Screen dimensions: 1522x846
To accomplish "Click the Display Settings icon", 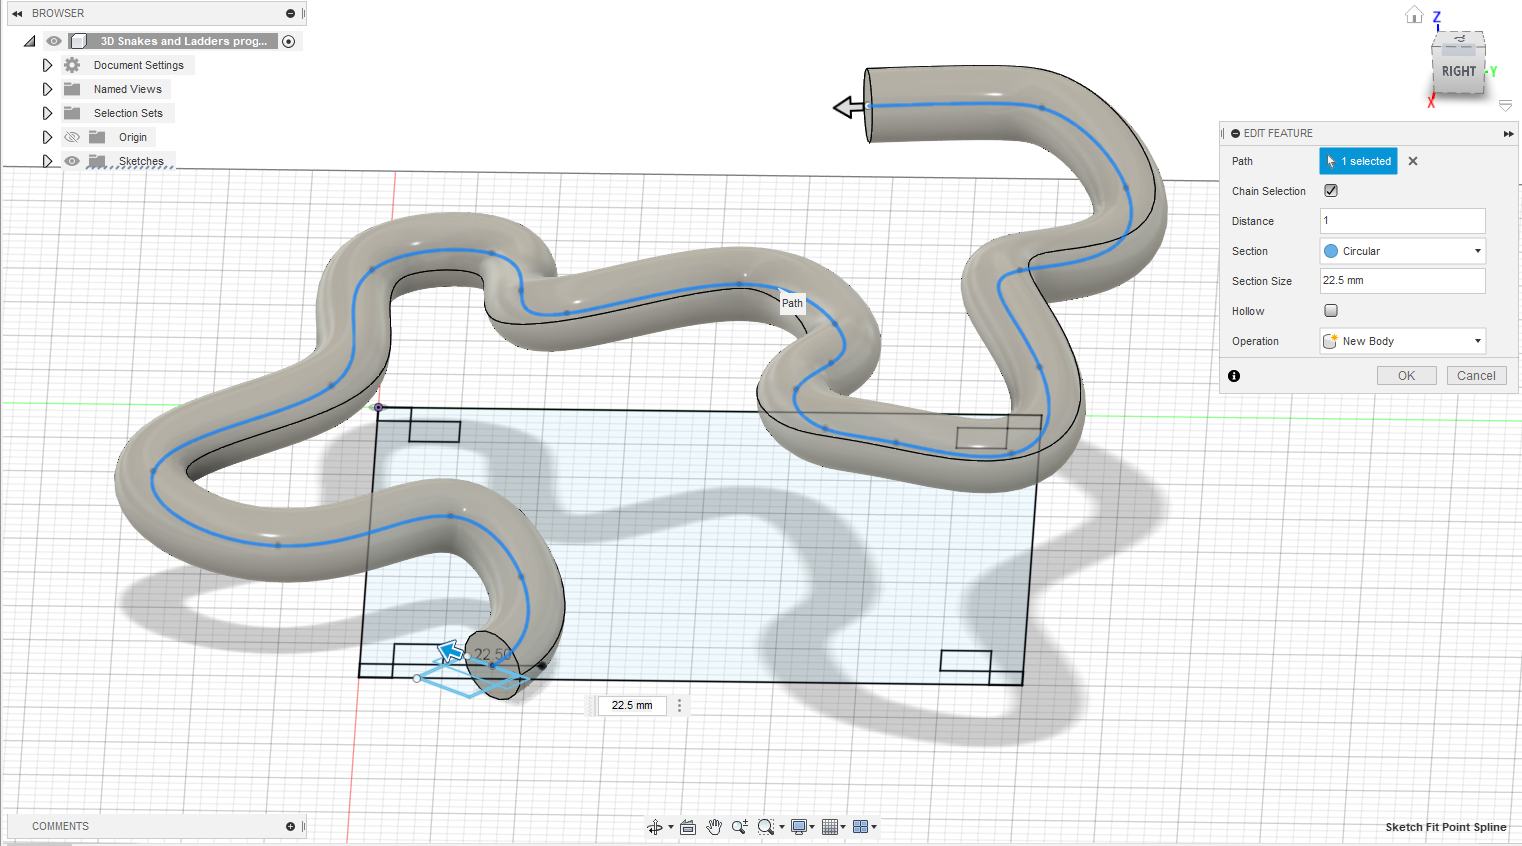I will coord(799,826).
